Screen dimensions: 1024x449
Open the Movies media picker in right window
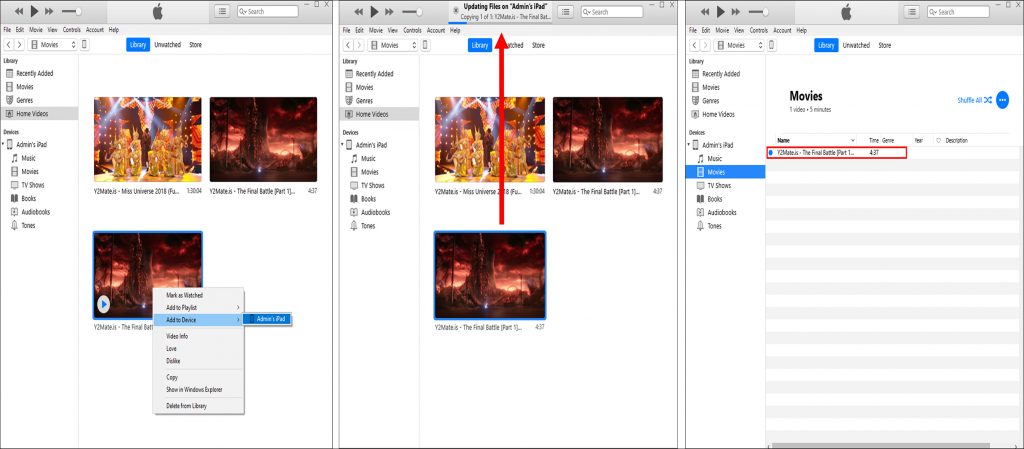click(739, 45)
